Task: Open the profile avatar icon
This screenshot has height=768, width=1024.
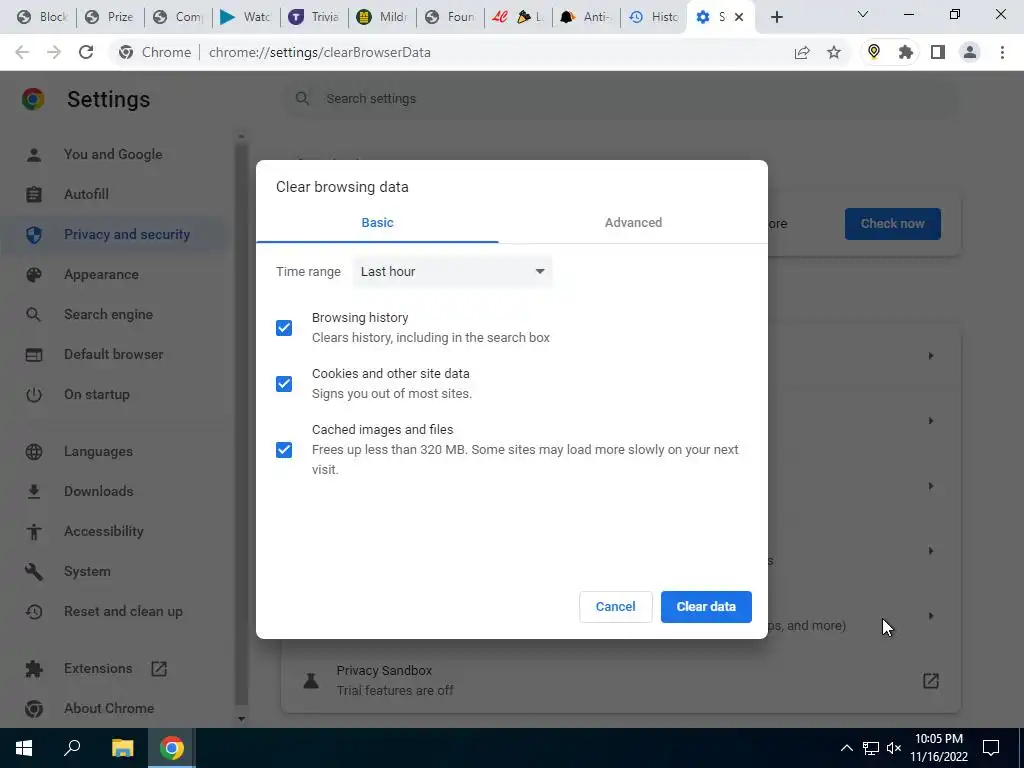Action: (x=970, y=52)
